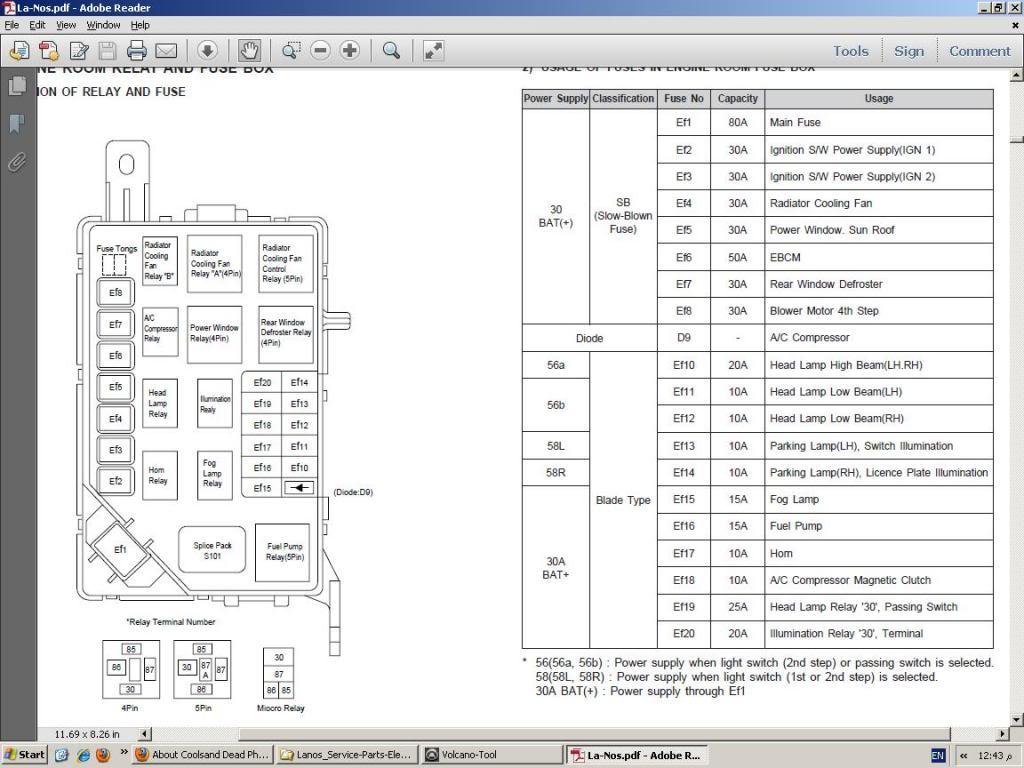Click horizontal scrollbar left arrow
The width and height of the screenshot is (1024, 768).
coord(144,734)
